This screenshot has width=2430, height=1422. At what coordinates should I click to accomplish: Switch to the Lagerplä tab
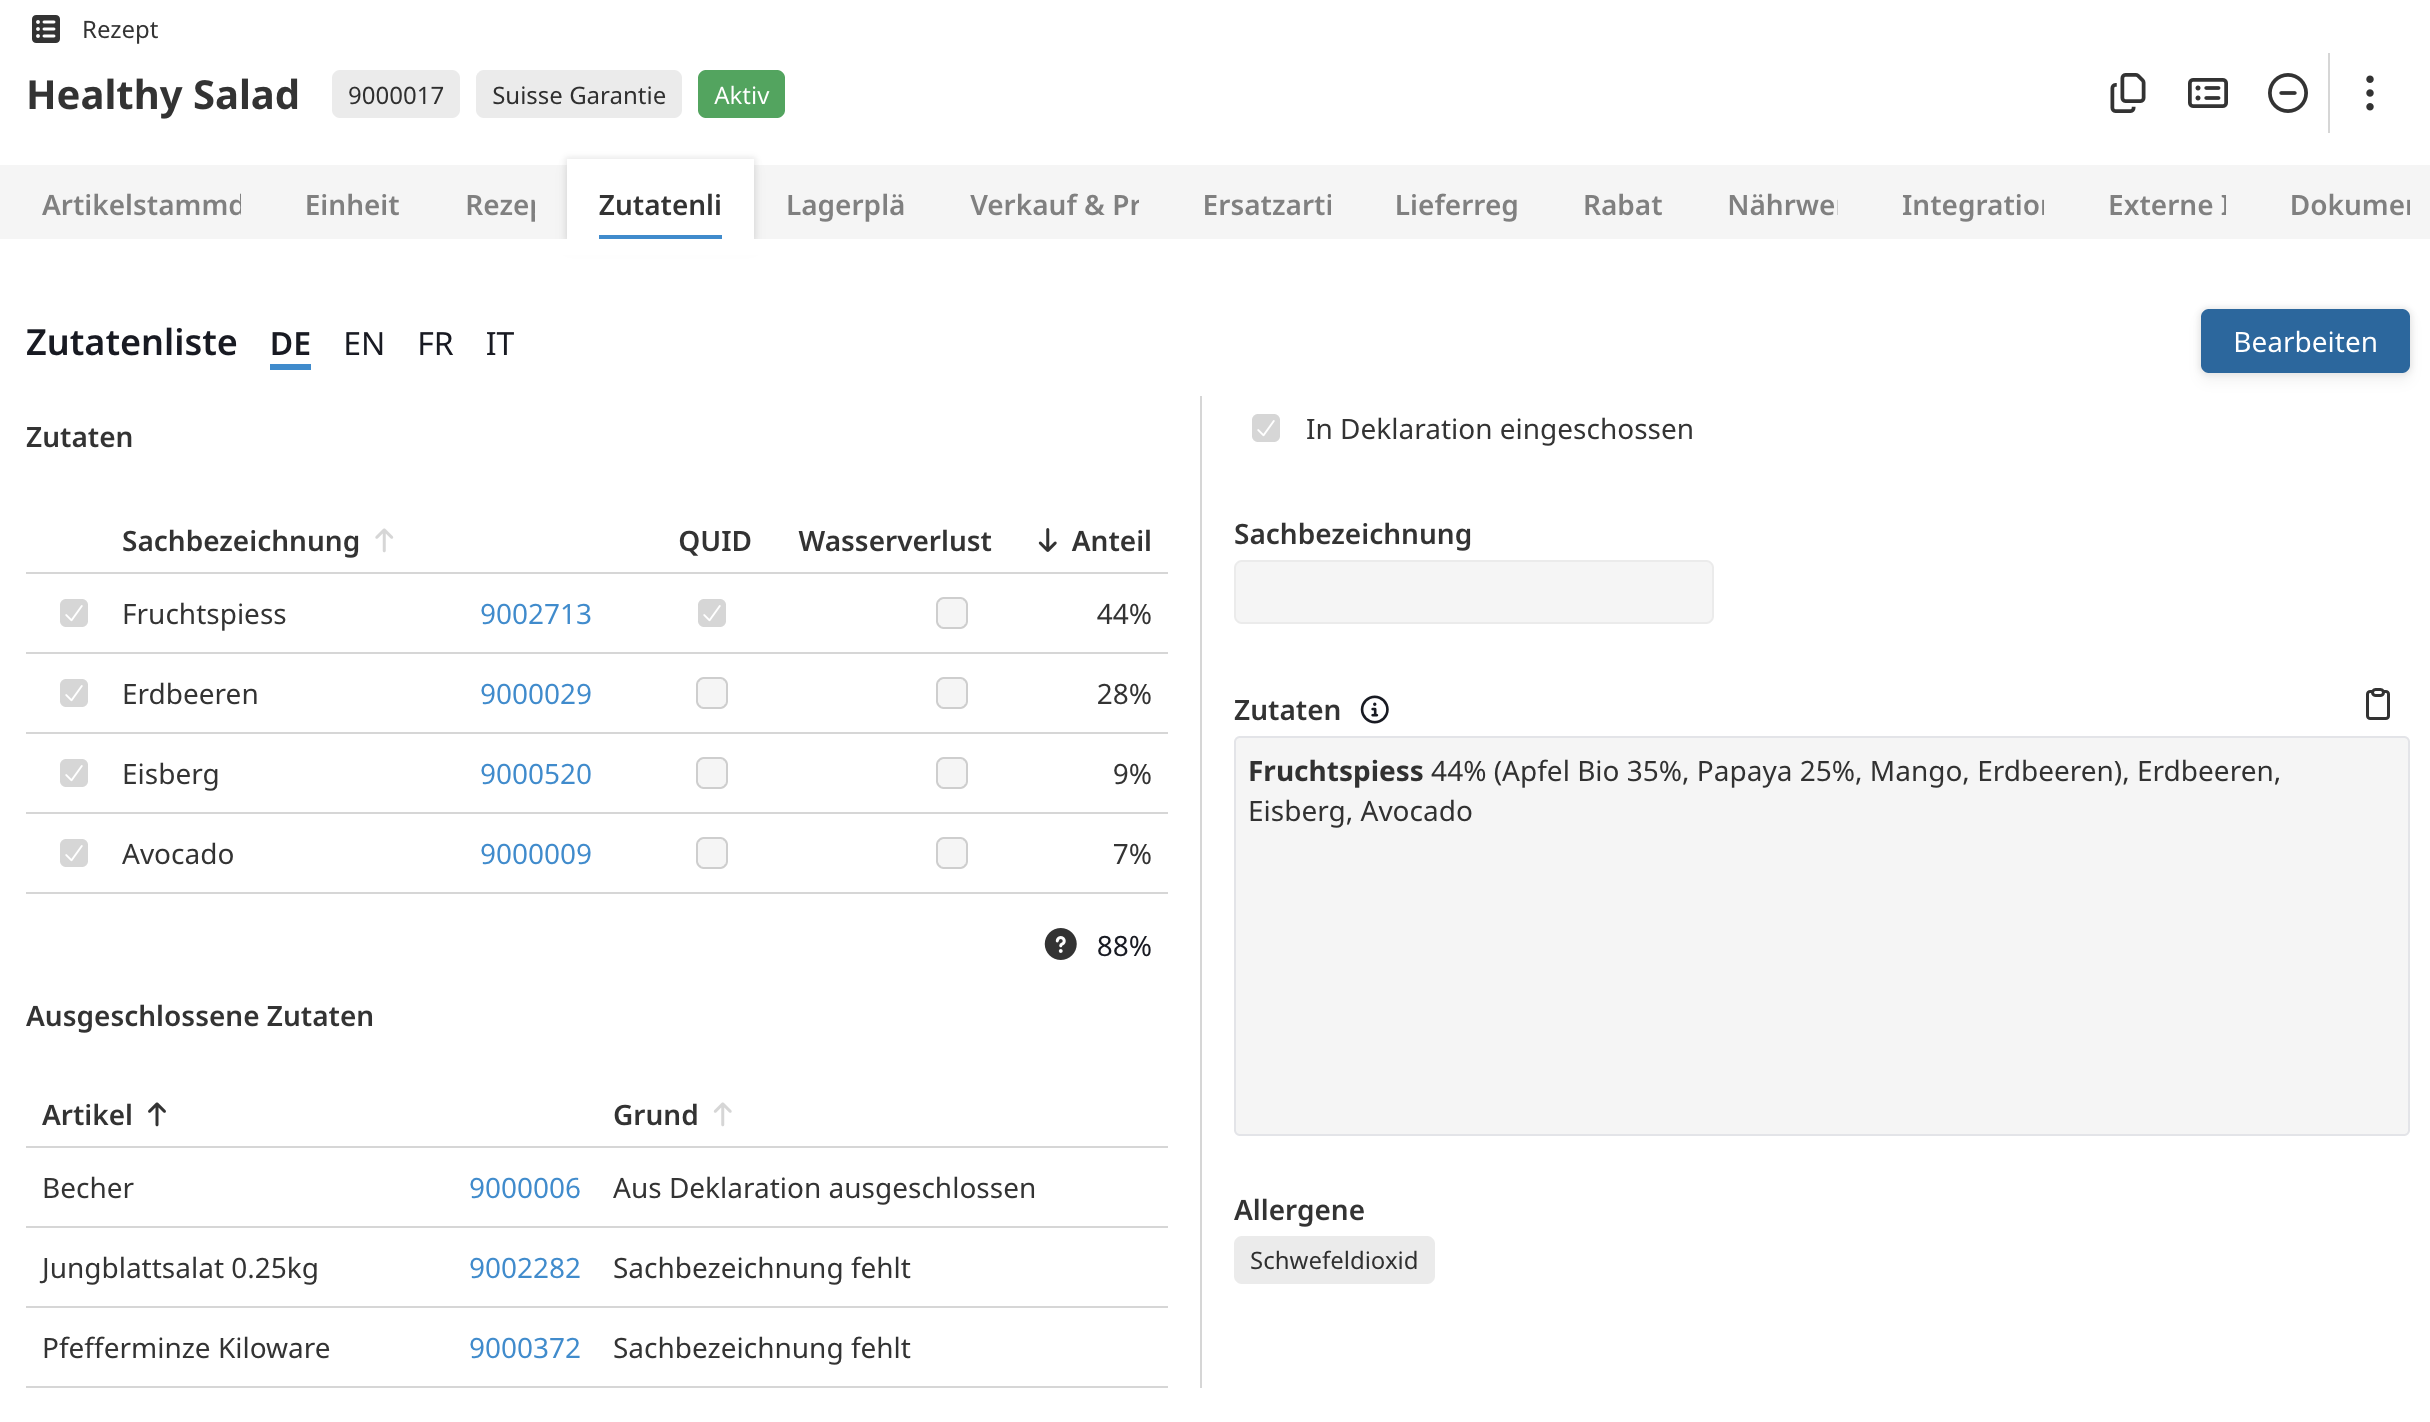[x=845, y=205]
